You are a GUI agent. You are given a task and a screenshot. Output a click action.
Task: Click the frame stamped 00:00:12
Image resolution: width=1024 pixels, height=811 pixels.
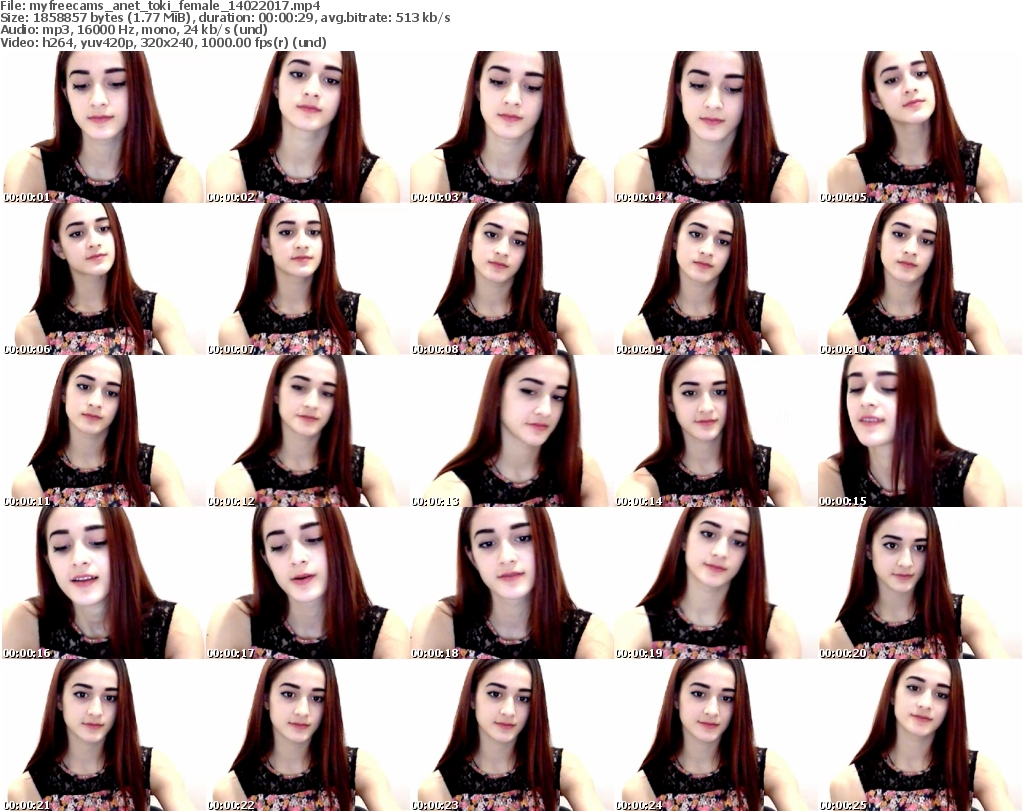click(x=306, y=431)
